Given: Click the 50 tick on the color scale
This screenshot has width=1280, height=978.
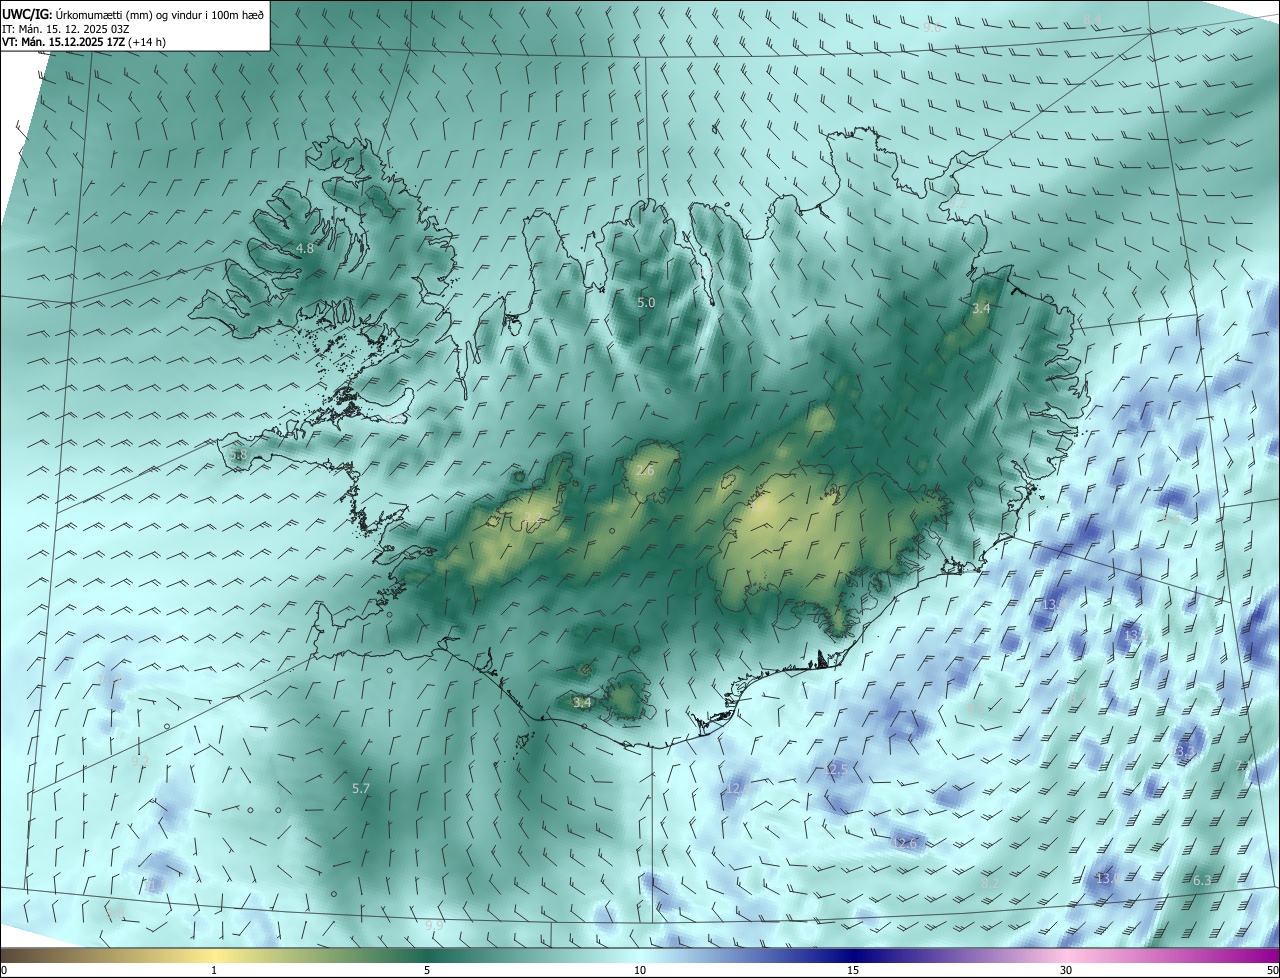Looking at the screenshot, I should pos(1272,971).
